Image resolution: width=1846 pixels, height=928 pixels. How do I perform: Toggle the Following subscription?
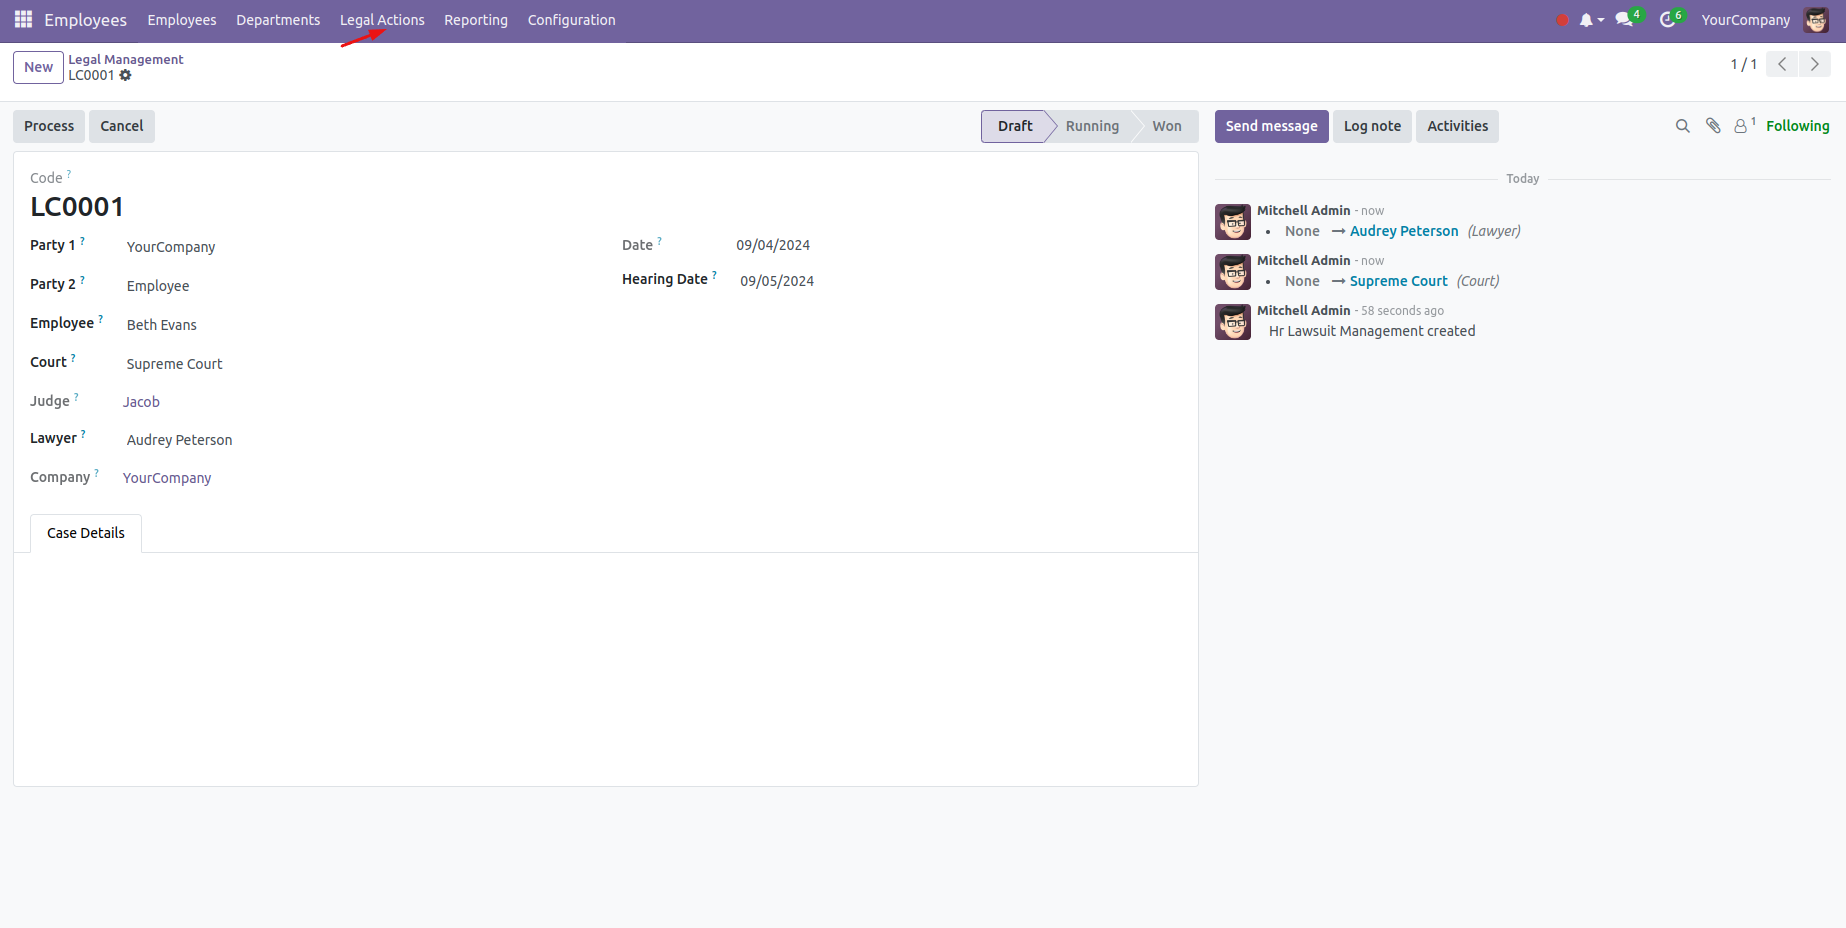[x=1797, y=126]
